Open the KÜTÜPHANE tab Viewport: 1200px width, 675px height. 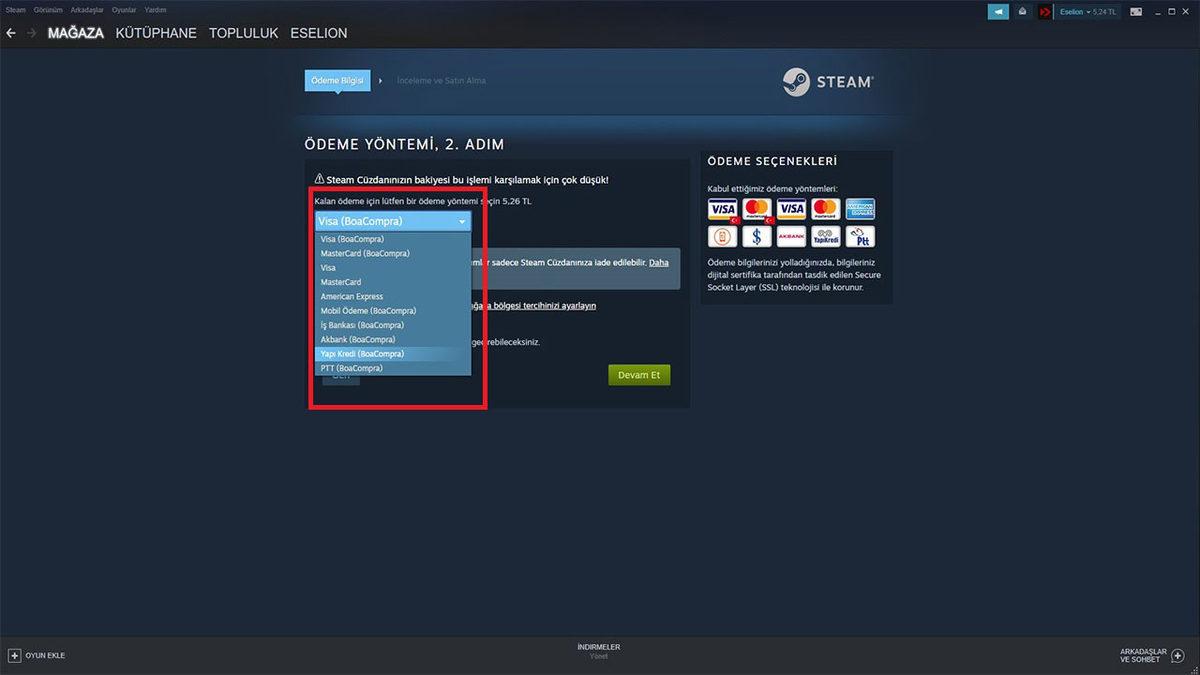(156, 33)
